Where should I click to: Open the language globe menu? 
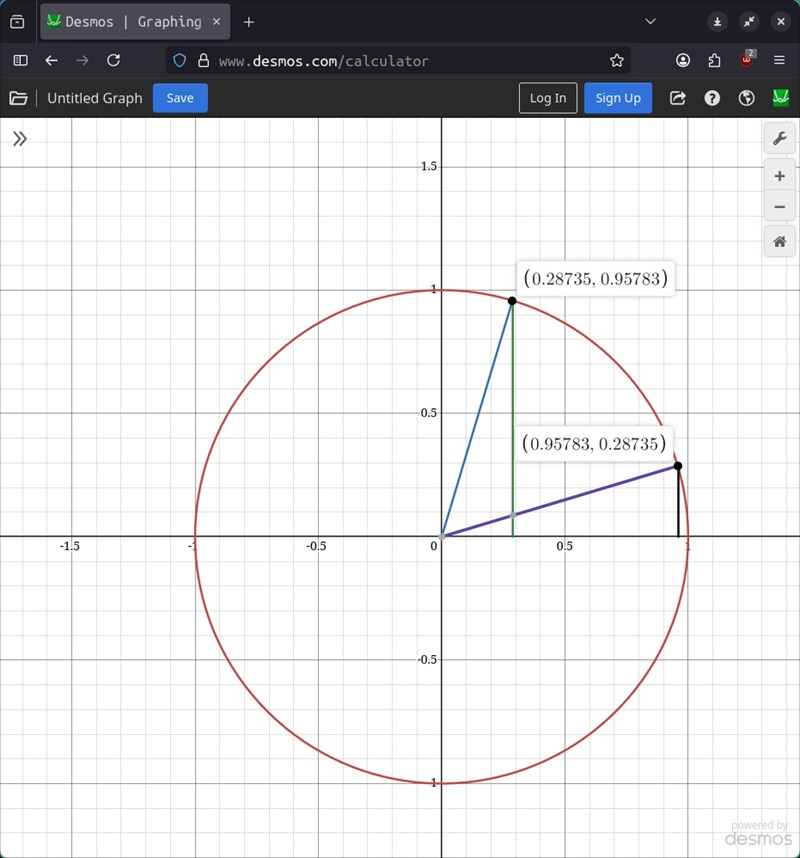click(x=746, y=98)
